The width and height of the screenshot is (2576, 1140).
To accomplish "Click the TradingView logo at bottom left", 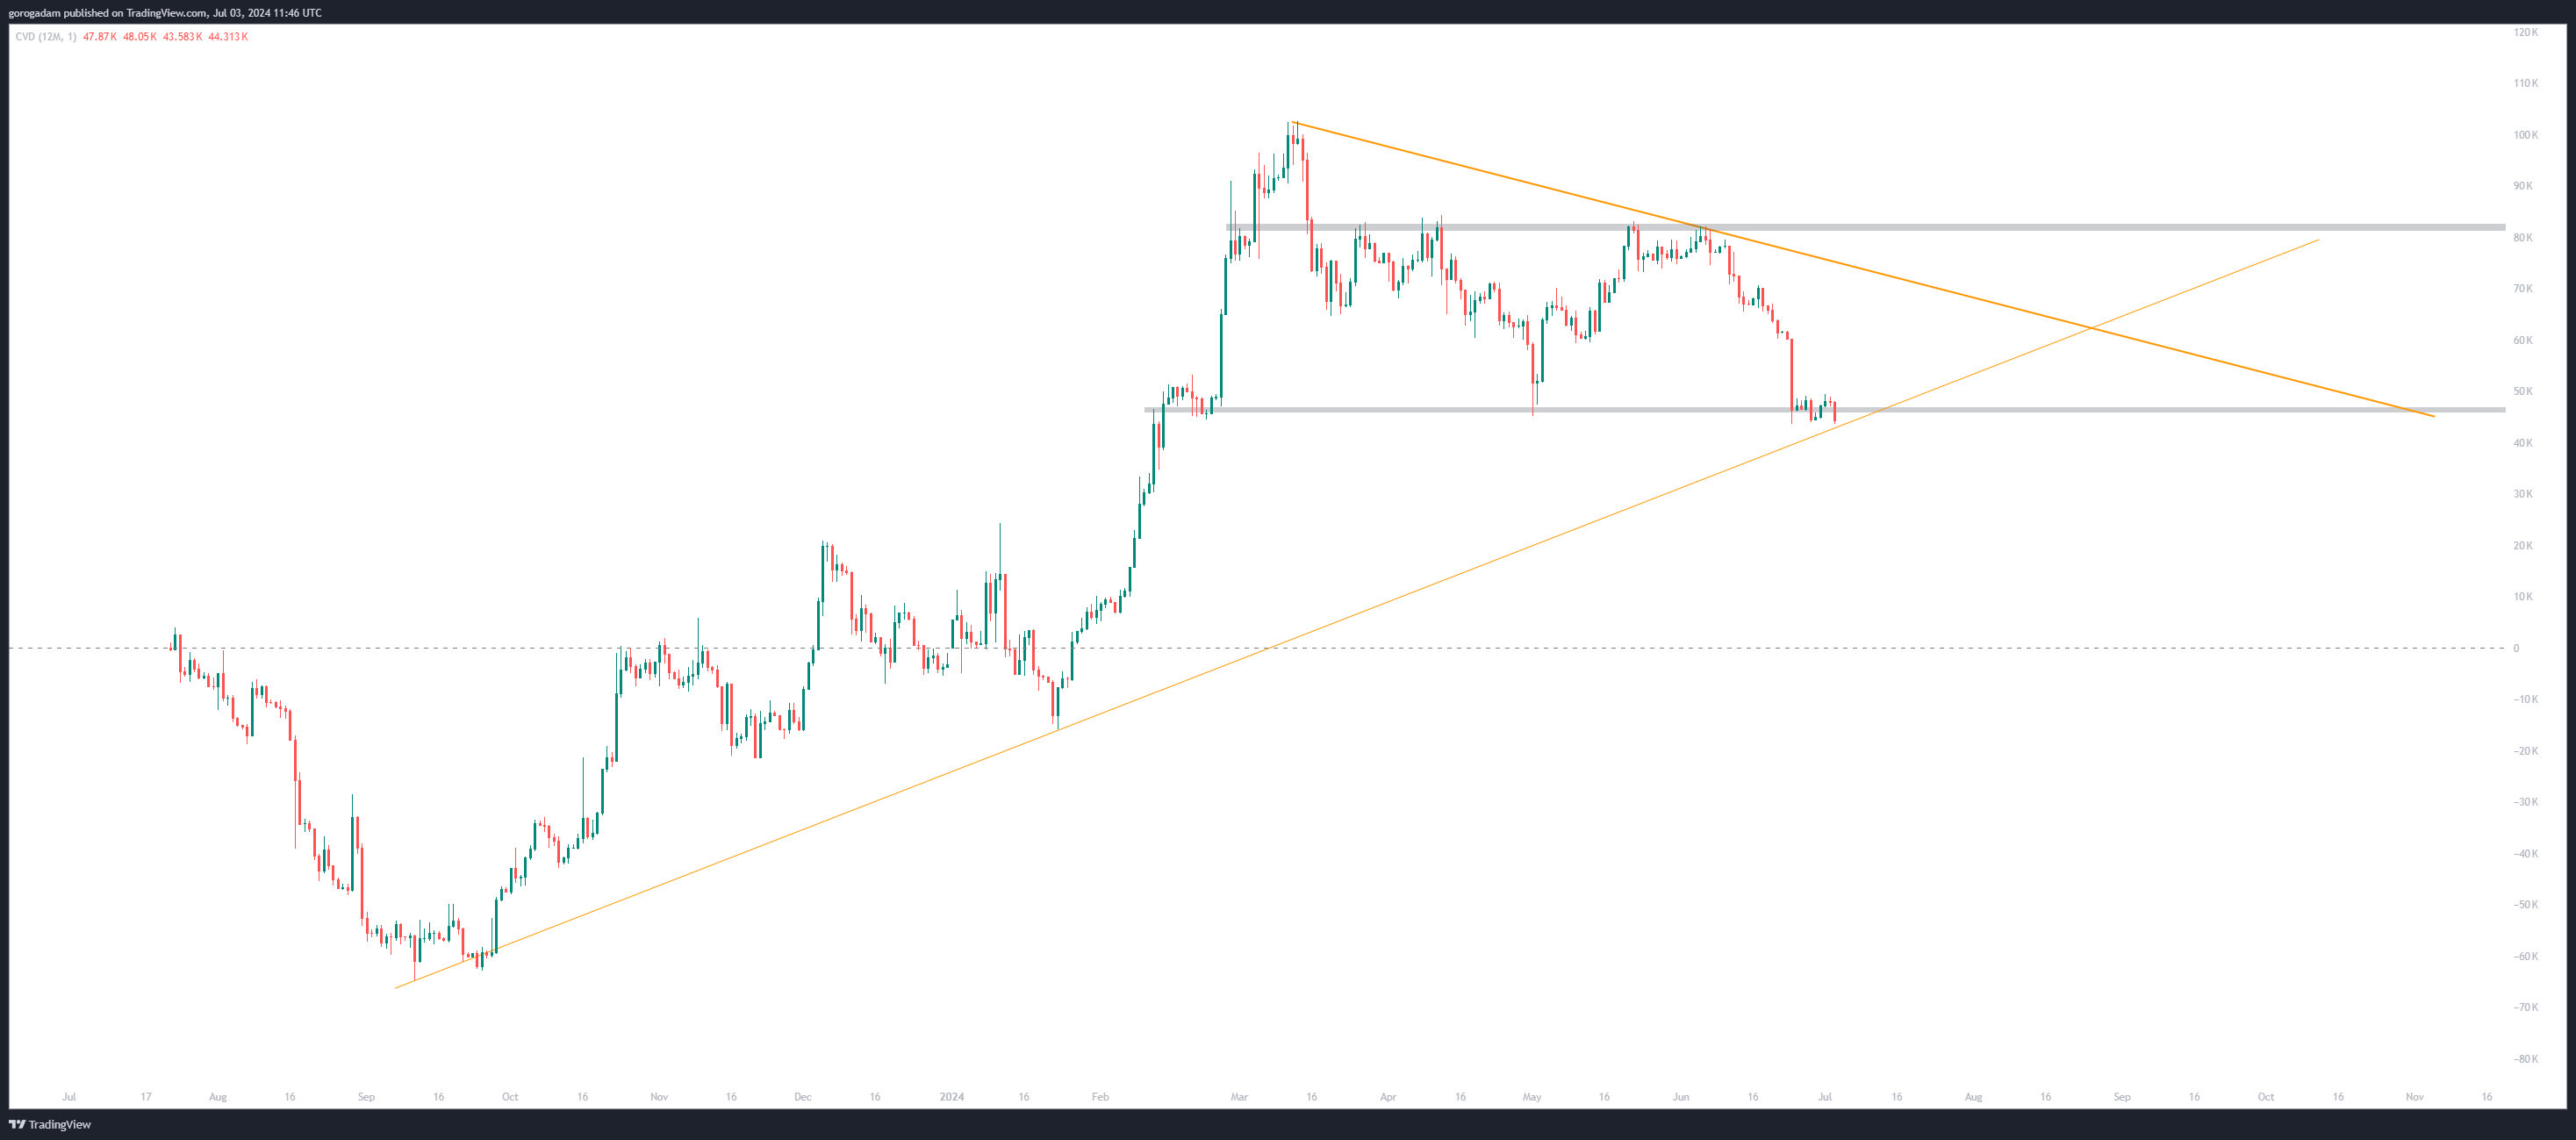I will [50, 1124].
